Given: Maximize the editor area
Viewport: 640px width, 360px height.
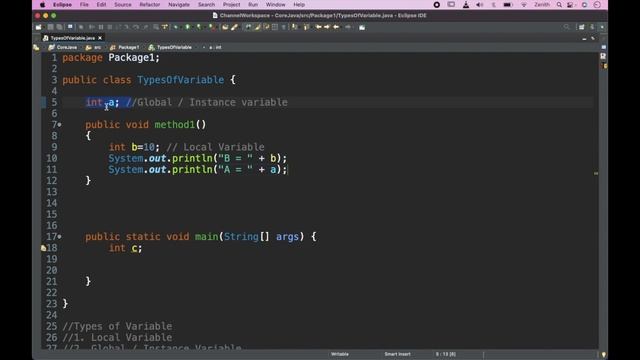Looking at the screenshot, I should pos(593,38).
